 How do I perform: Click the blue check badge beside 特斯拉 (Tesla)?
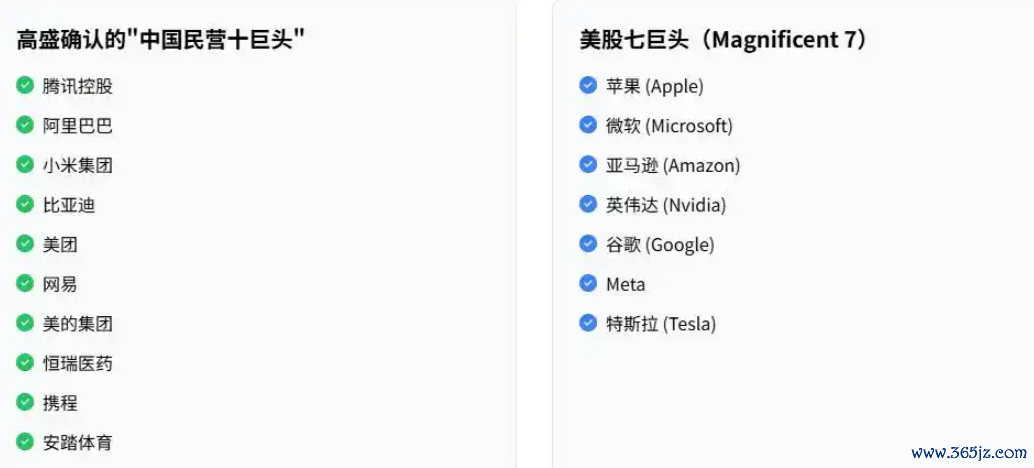[588, 323]
